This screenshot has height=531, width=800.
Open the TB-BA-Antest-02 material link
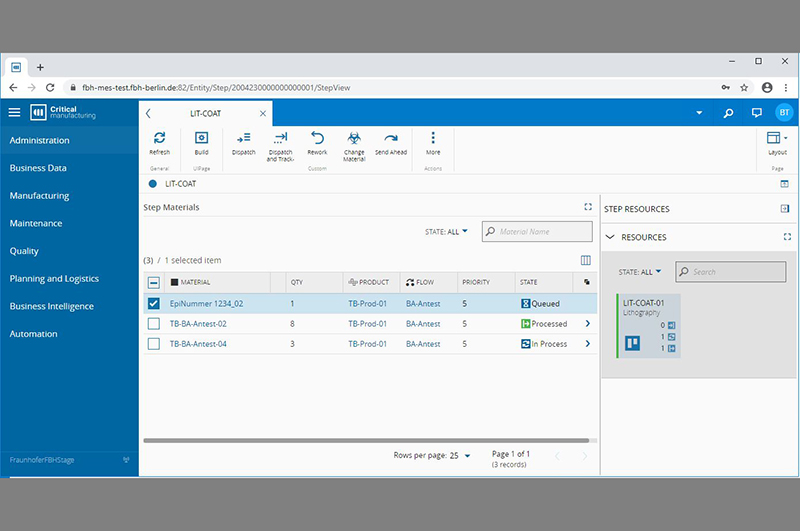coord(198,324)
